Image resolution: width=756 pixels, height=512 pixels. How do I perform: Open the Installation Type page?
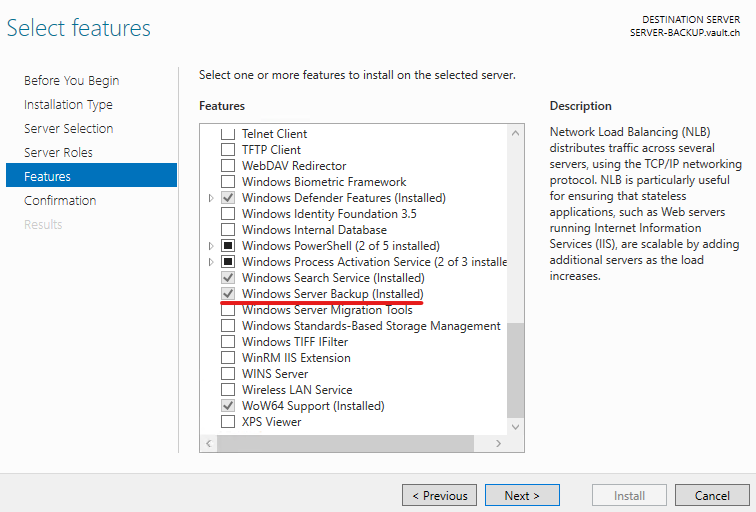[68, 104]
